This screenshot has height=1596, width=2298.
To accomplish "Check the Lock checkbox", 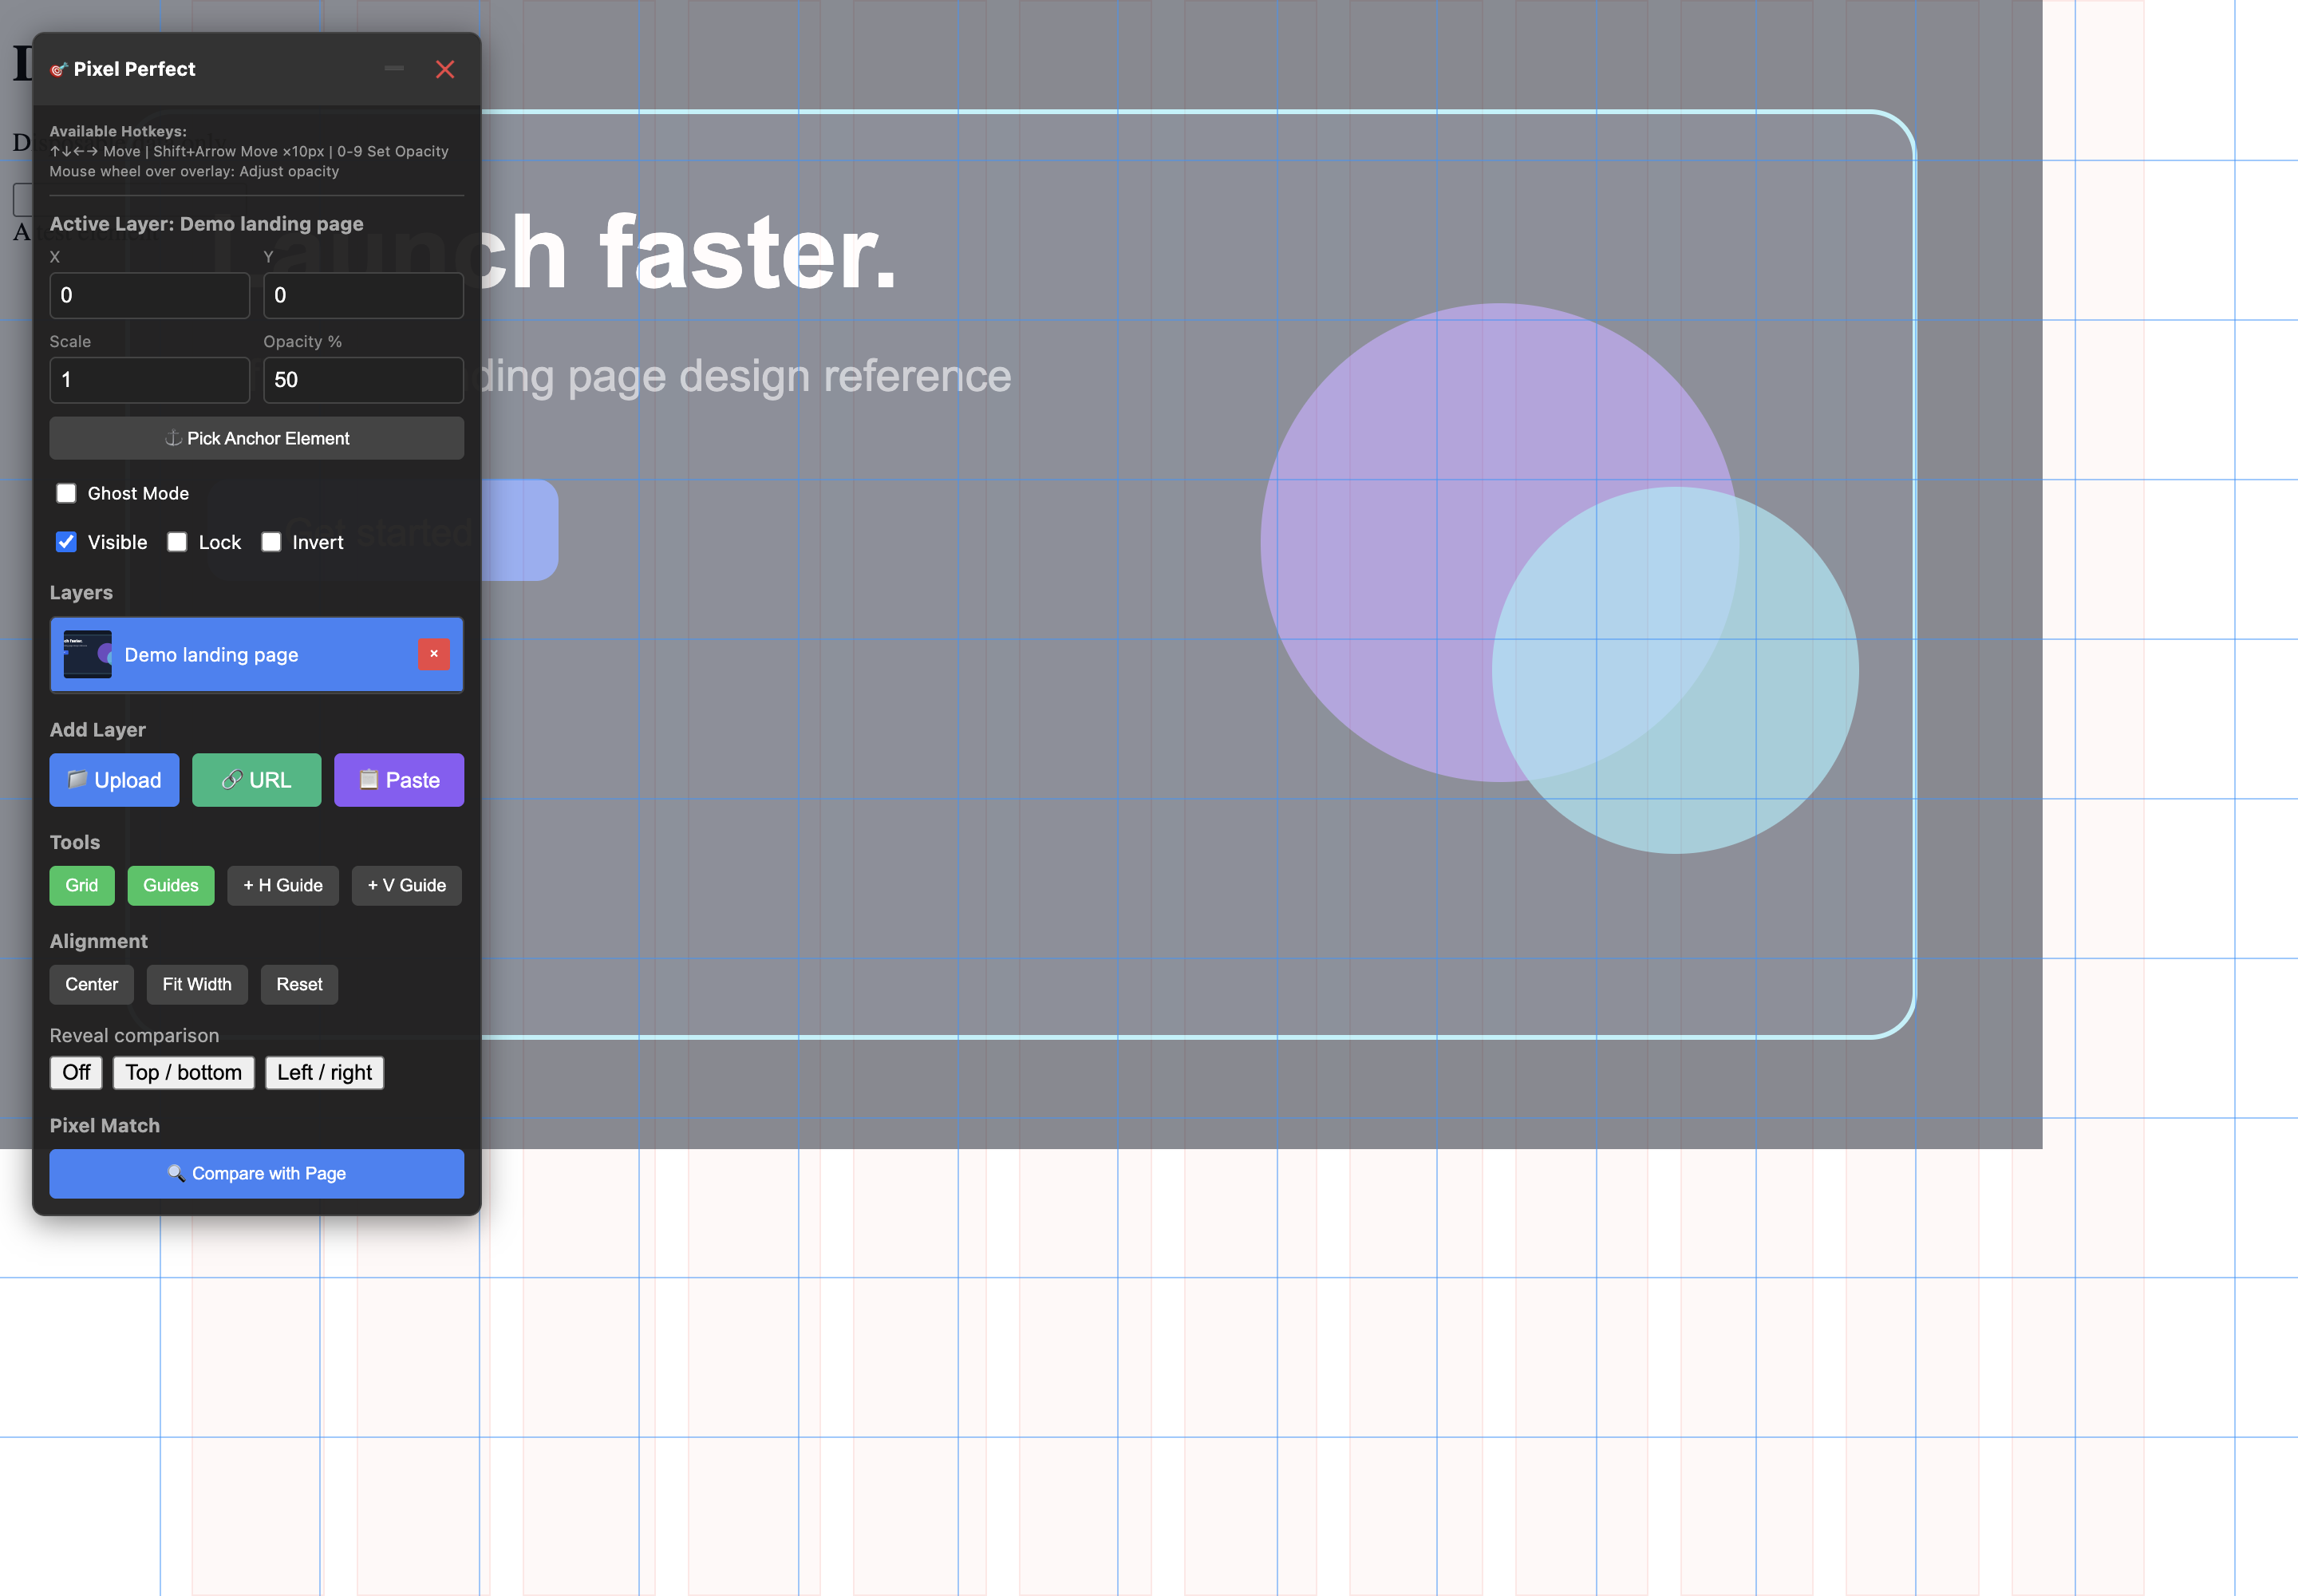I will 177,542.
